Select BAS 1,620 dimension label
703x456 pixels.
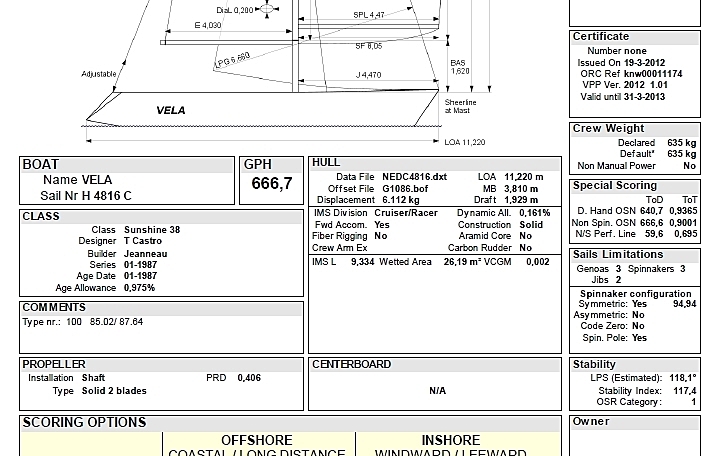coord(460,67)
